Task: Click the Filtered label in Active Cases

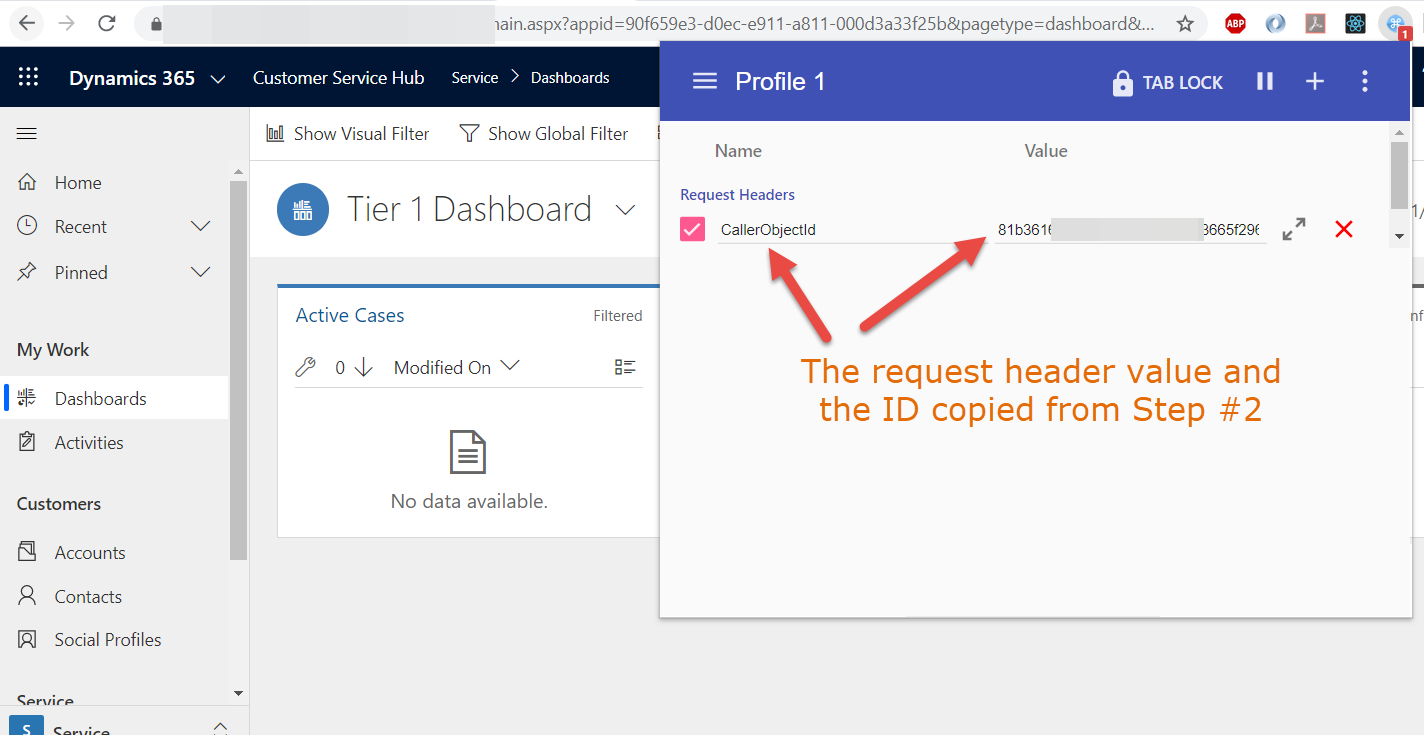Action: pos(618,316)
